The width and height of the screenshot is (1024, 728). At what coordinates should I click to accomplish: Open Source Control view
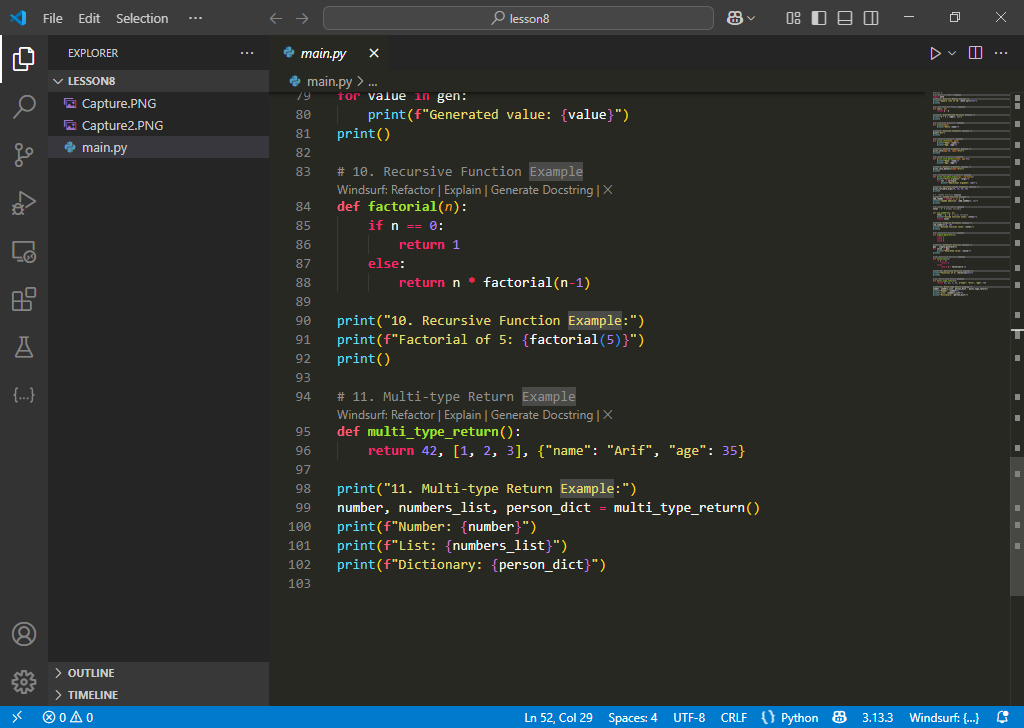point(24,155)
